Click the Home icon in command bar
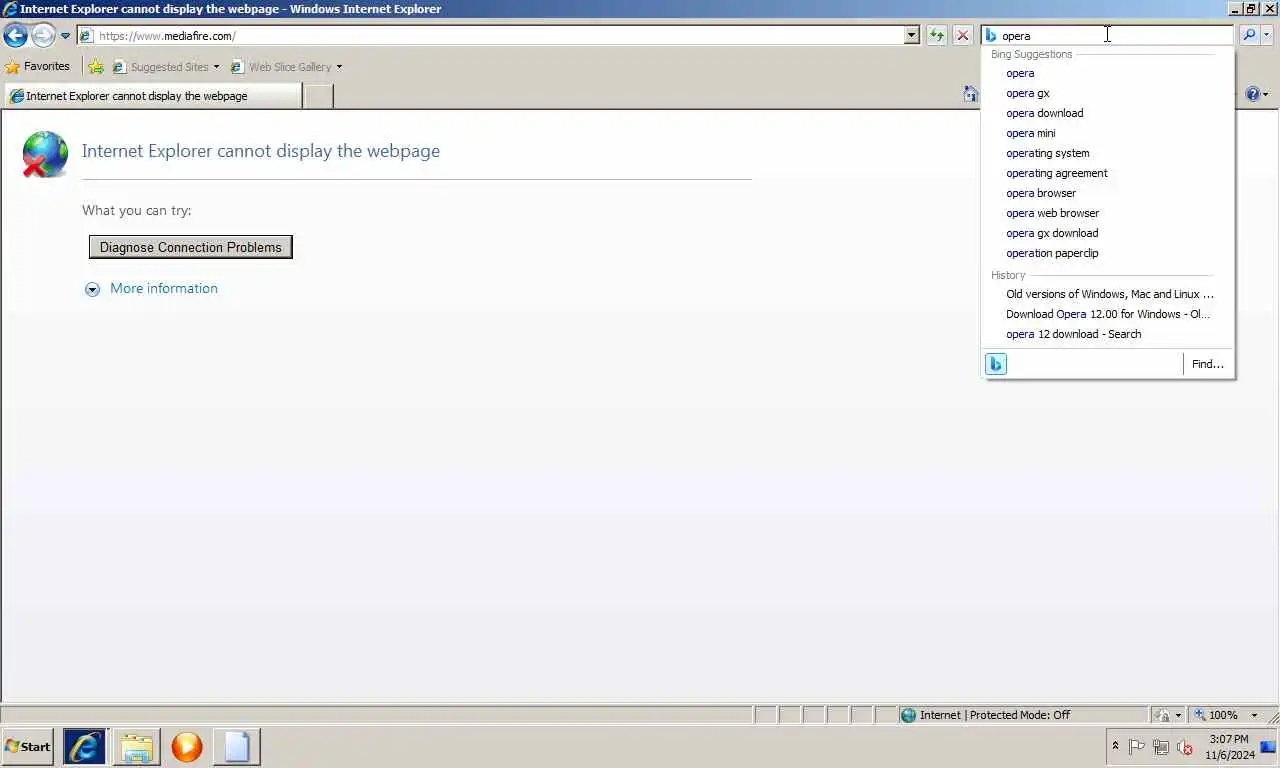Screen dimensions: 1280x768 [970, 94]
